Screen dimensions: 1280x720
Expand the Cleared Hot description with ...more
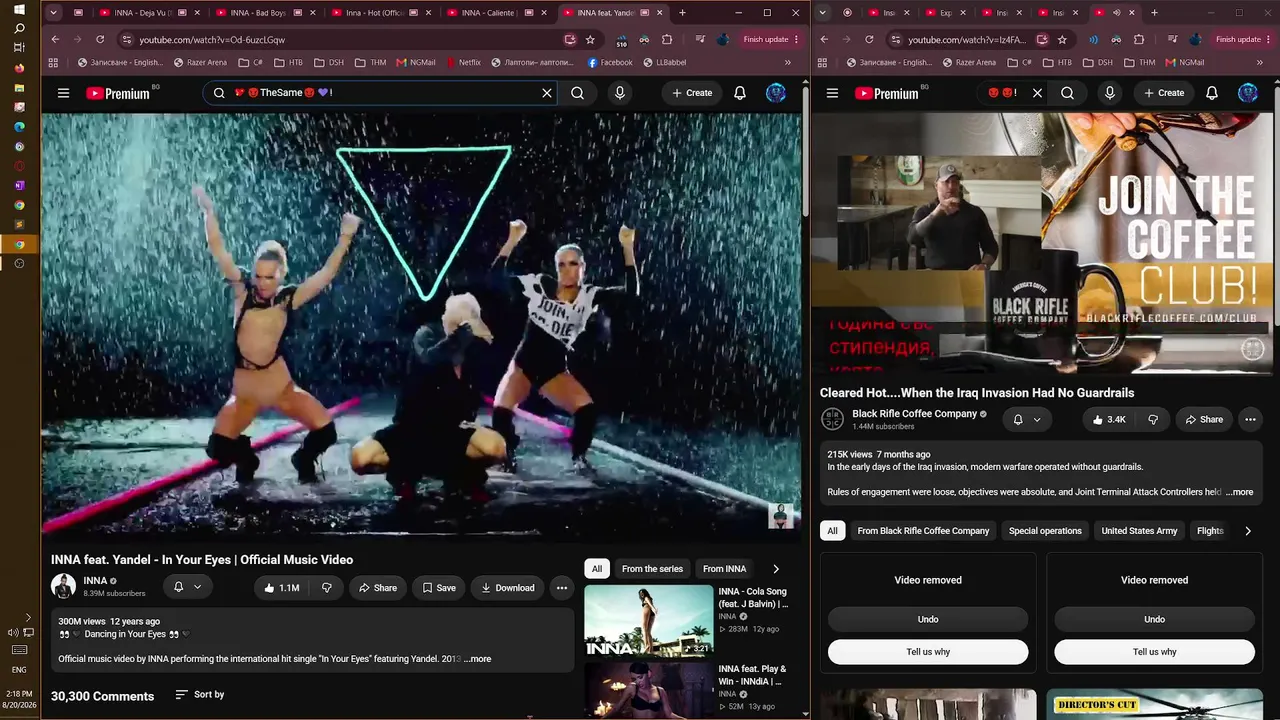pyautogui.click(x=1239, y=492)
